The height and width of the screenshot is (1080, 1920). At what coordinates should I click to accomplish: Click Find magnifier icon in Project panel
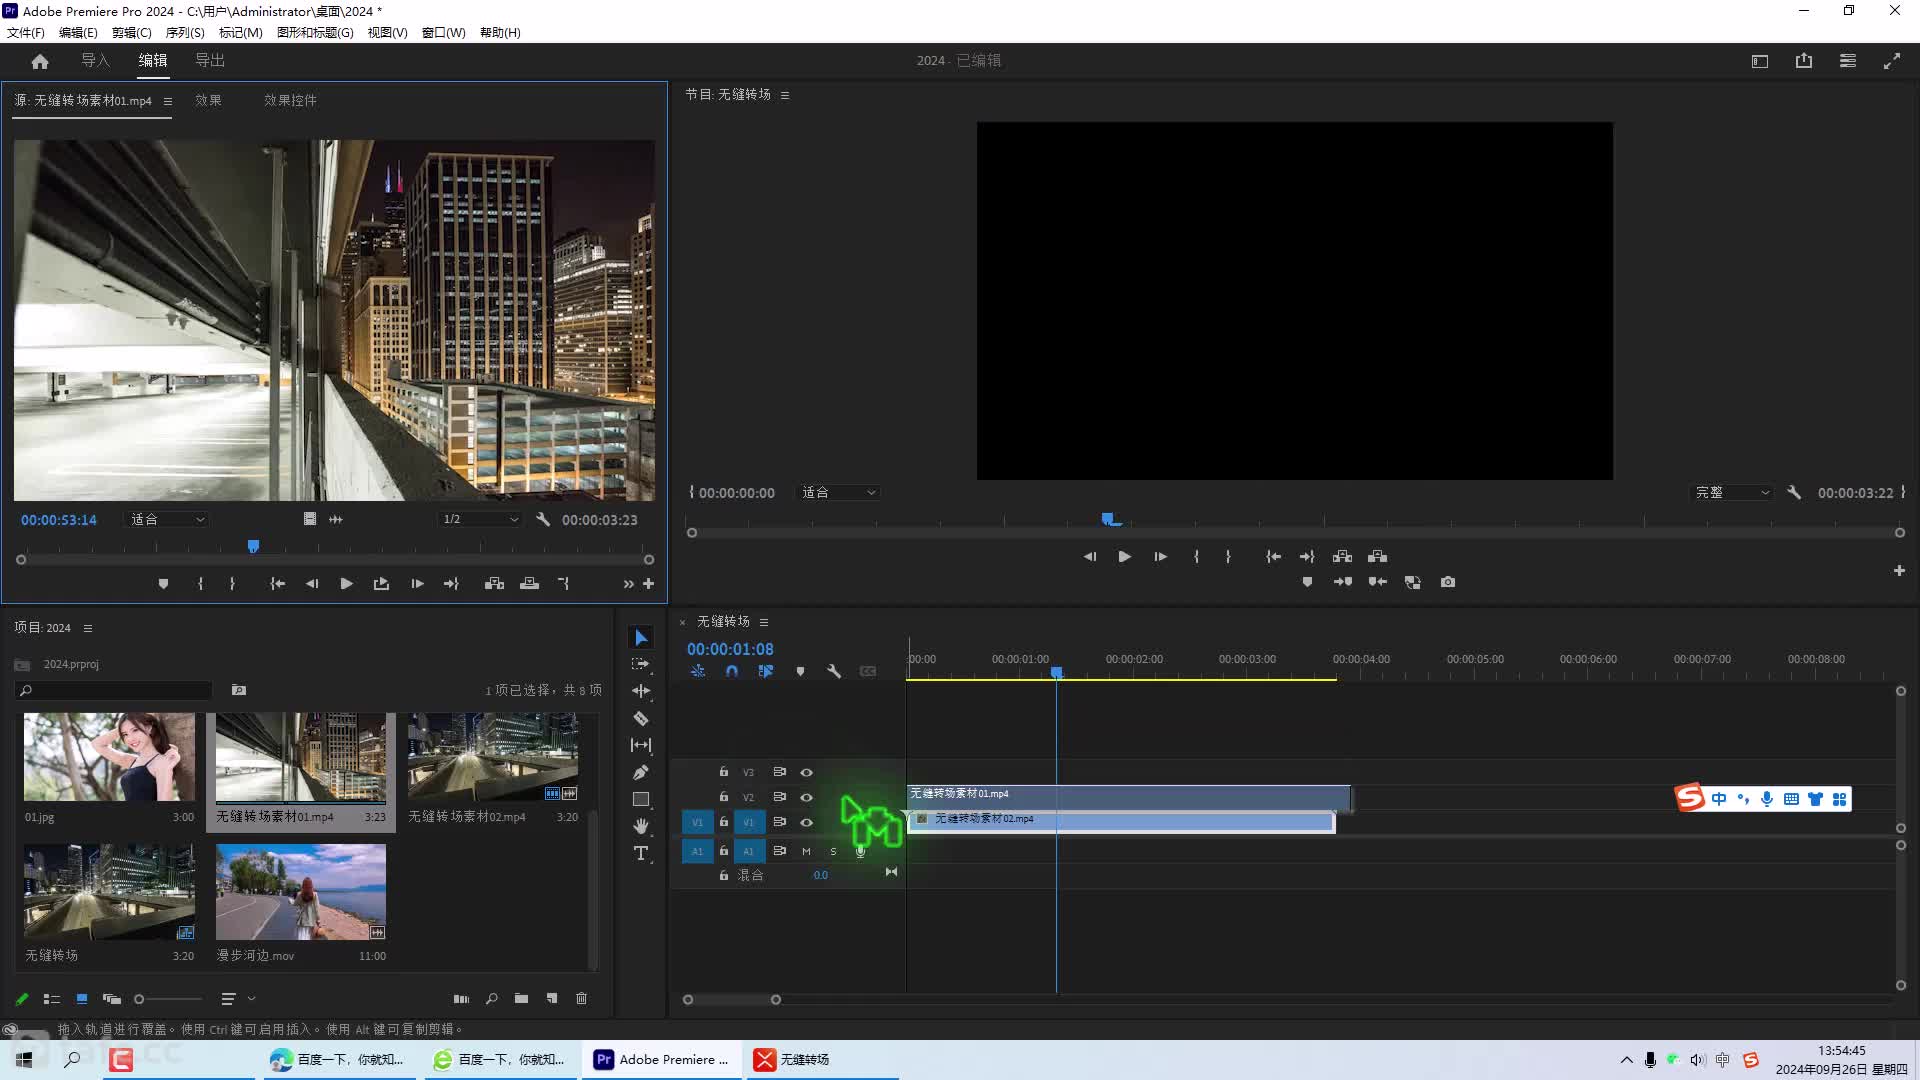491,998
